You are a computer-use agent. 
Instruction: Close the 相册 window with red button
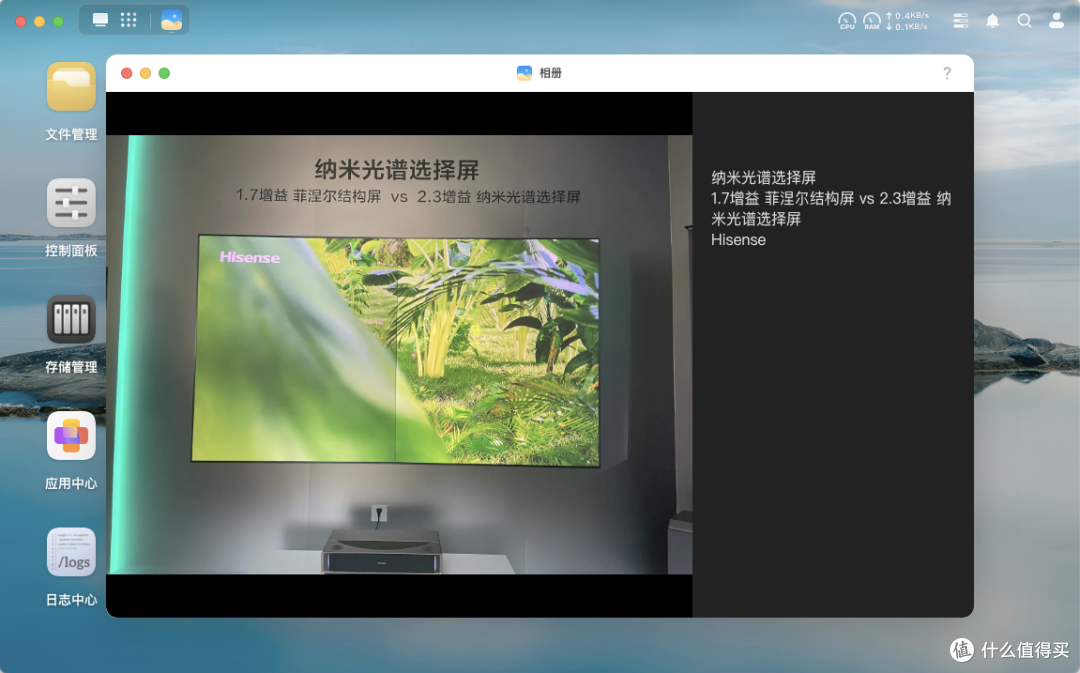127,73
